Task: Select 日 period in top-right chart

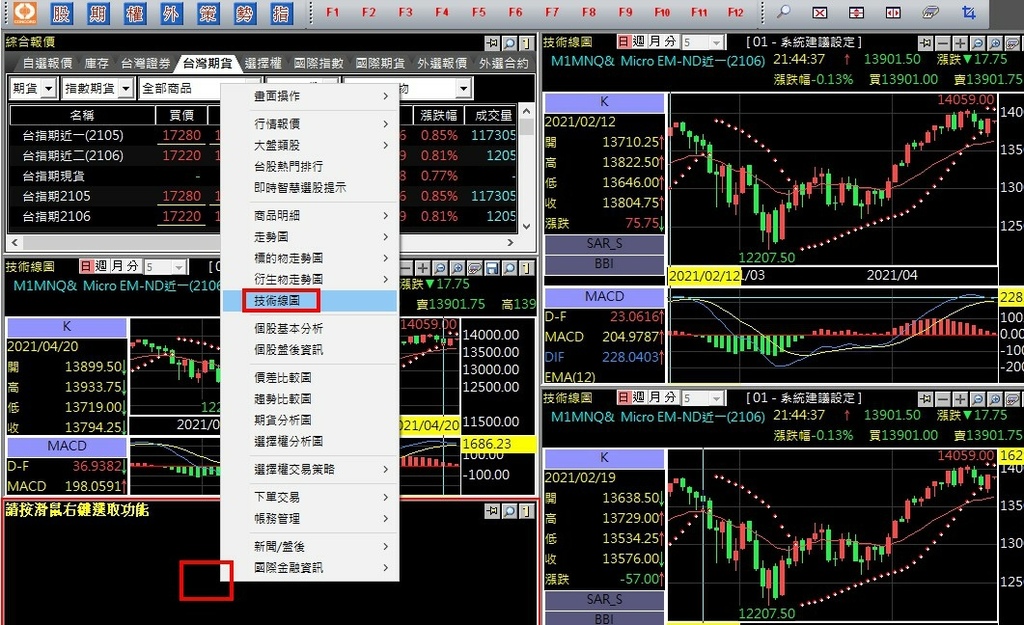Action: point(624,42)
